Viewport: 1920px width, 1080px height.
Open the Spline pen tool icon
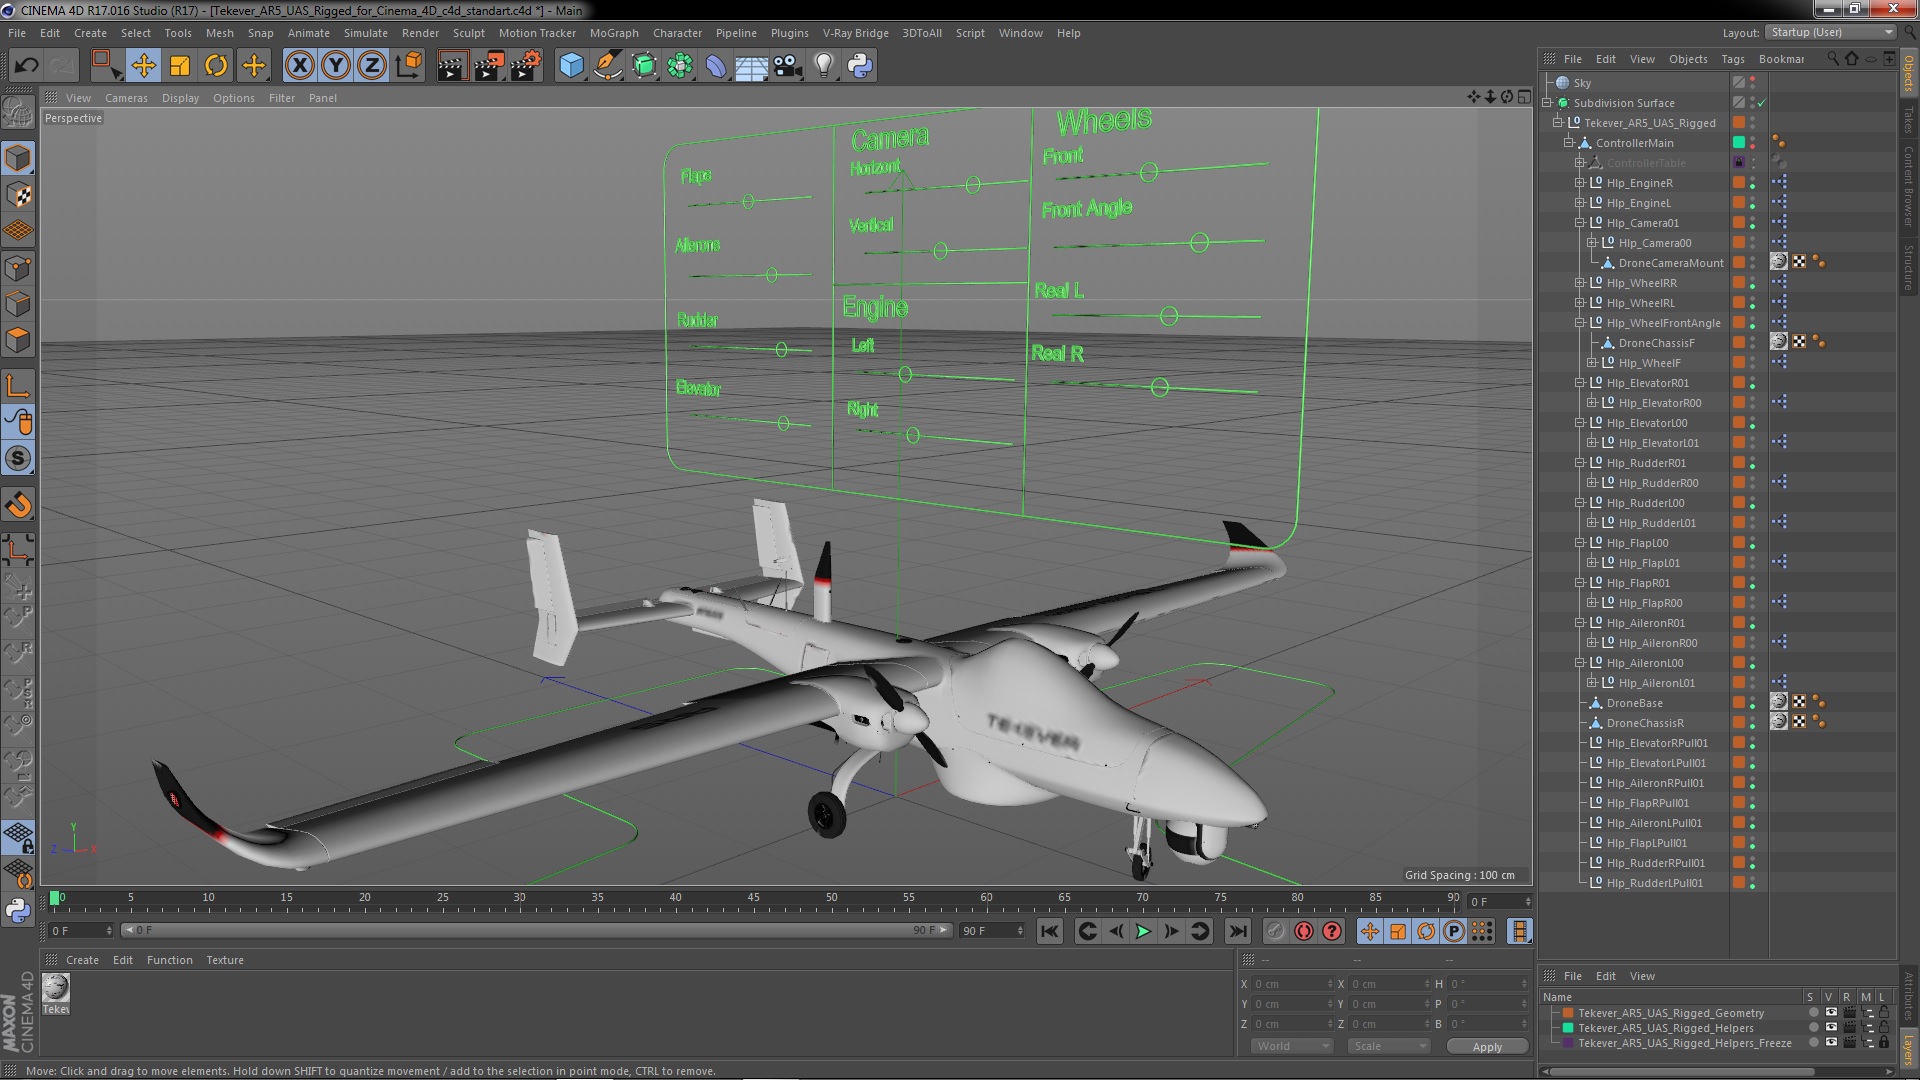[607, 66]
